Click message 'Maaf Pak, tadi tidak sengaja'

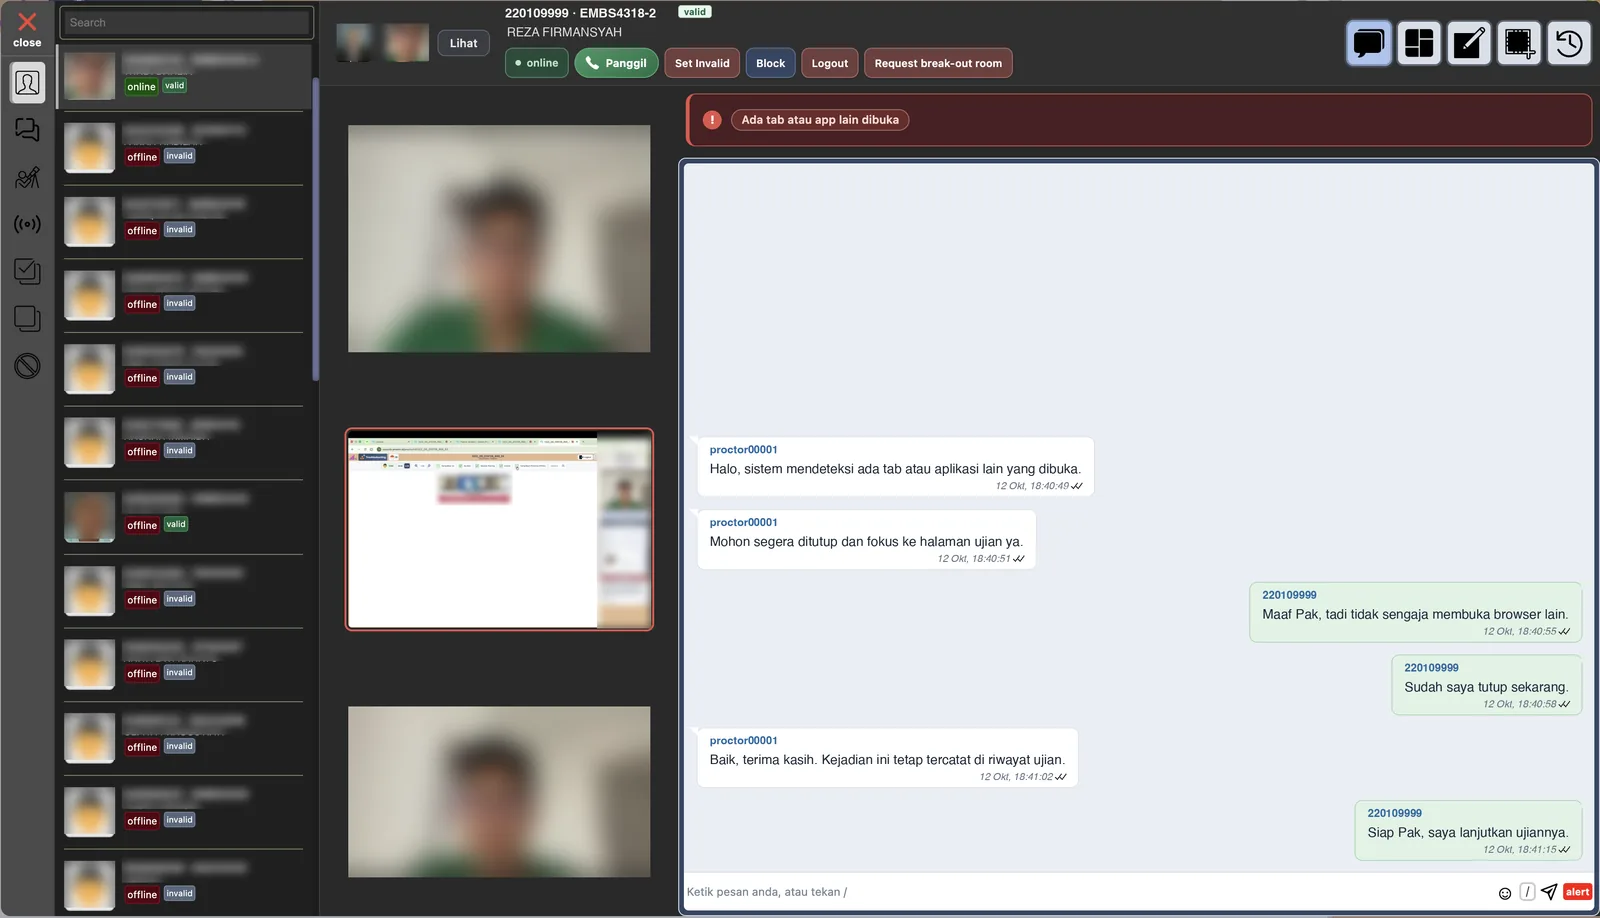tap(1415, 613)
